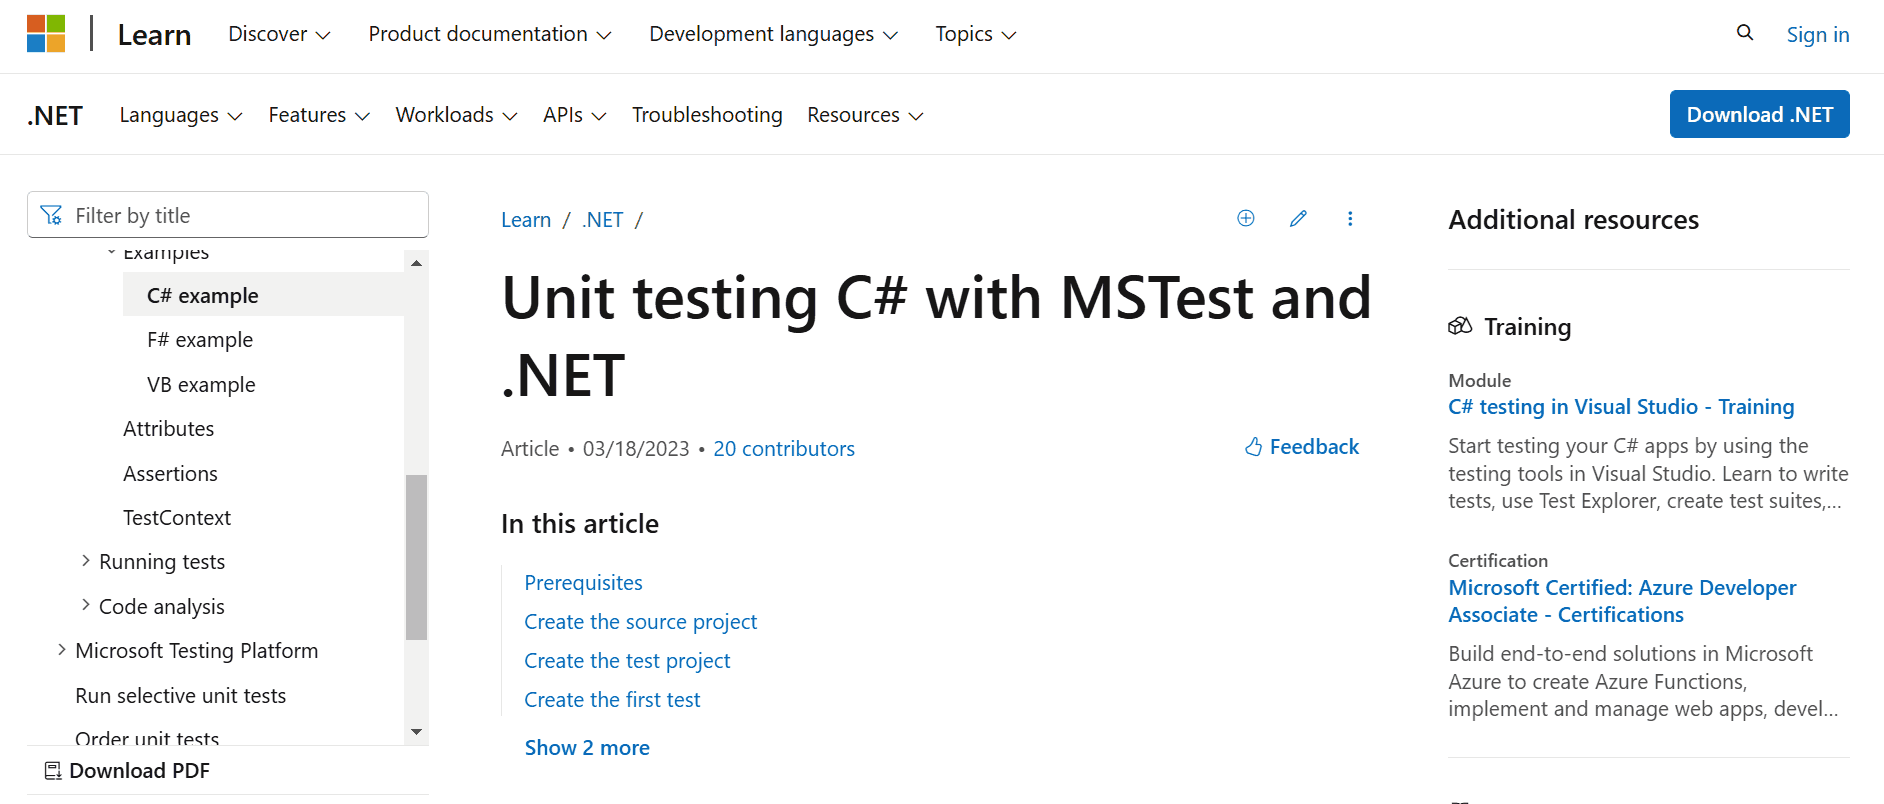Expand Microsoft Testing Platform node

[61, 650]
